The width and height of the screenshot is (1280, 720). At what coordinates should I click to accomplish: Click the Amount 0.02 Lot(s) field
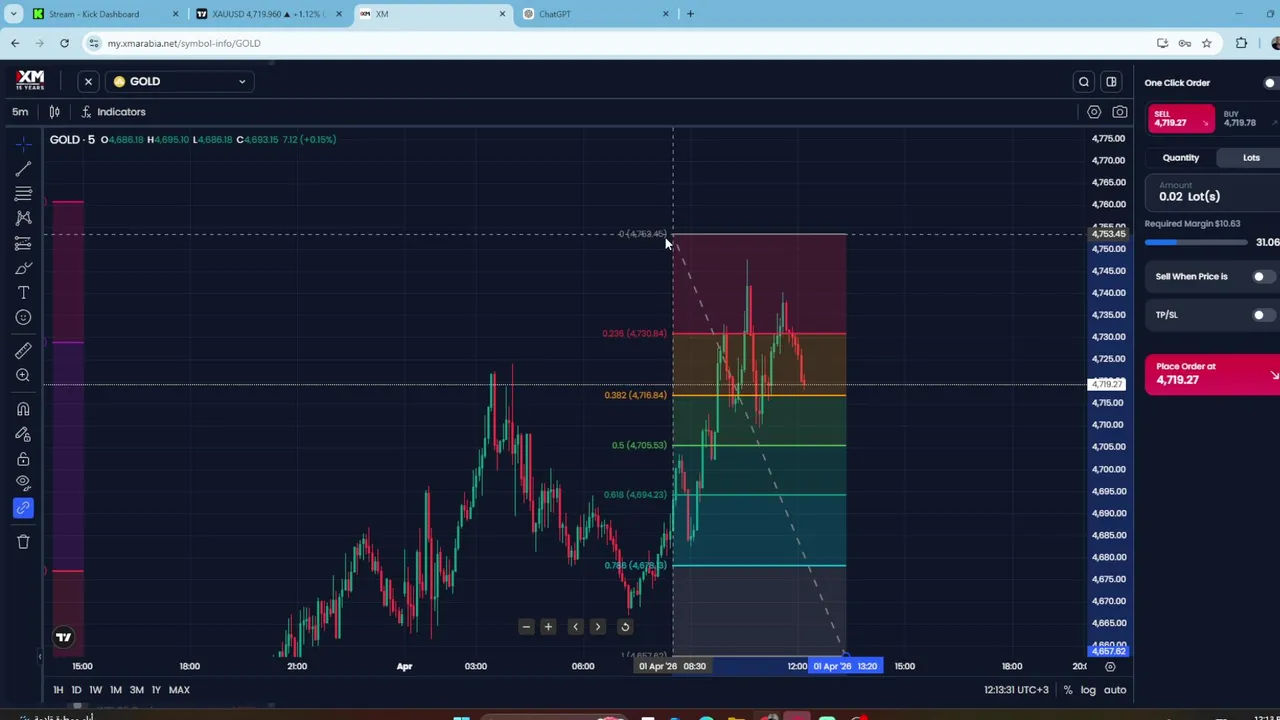[x=1212, y=192]
